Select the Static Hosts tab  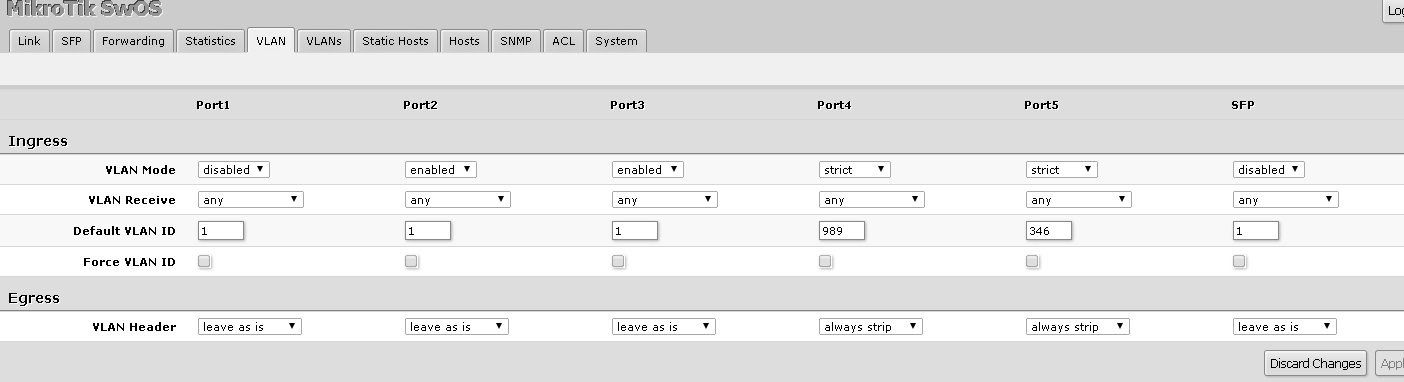click(395, 41)
